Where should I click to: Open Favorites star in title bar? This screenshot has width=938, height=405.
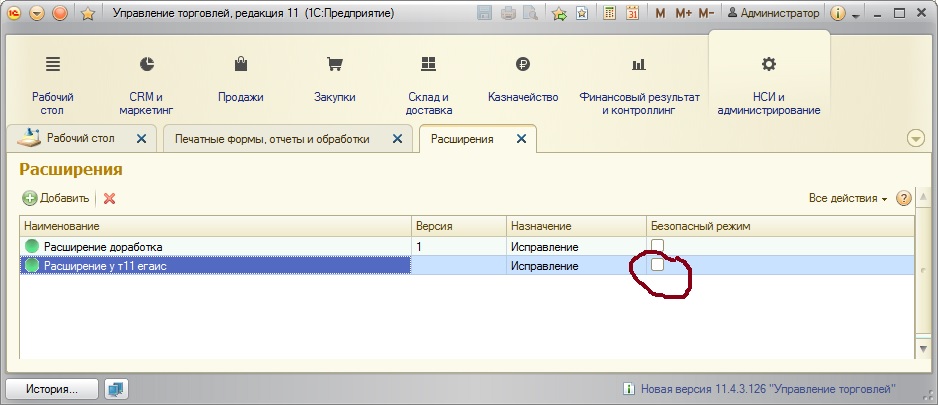pyautogui.click(x=88, y=14)
